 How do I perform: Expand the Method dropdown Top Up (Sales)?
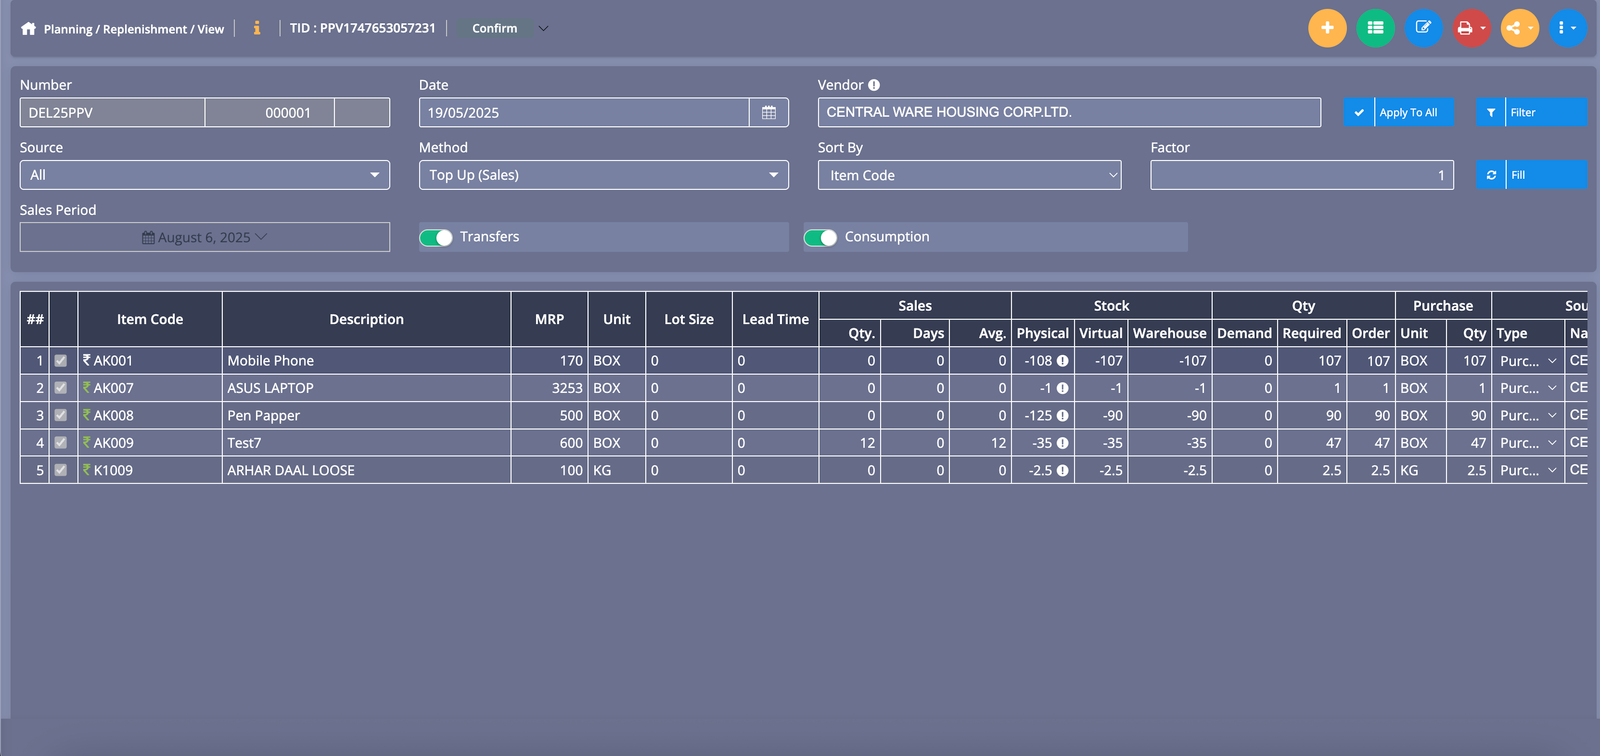click(x=603, y=175)
